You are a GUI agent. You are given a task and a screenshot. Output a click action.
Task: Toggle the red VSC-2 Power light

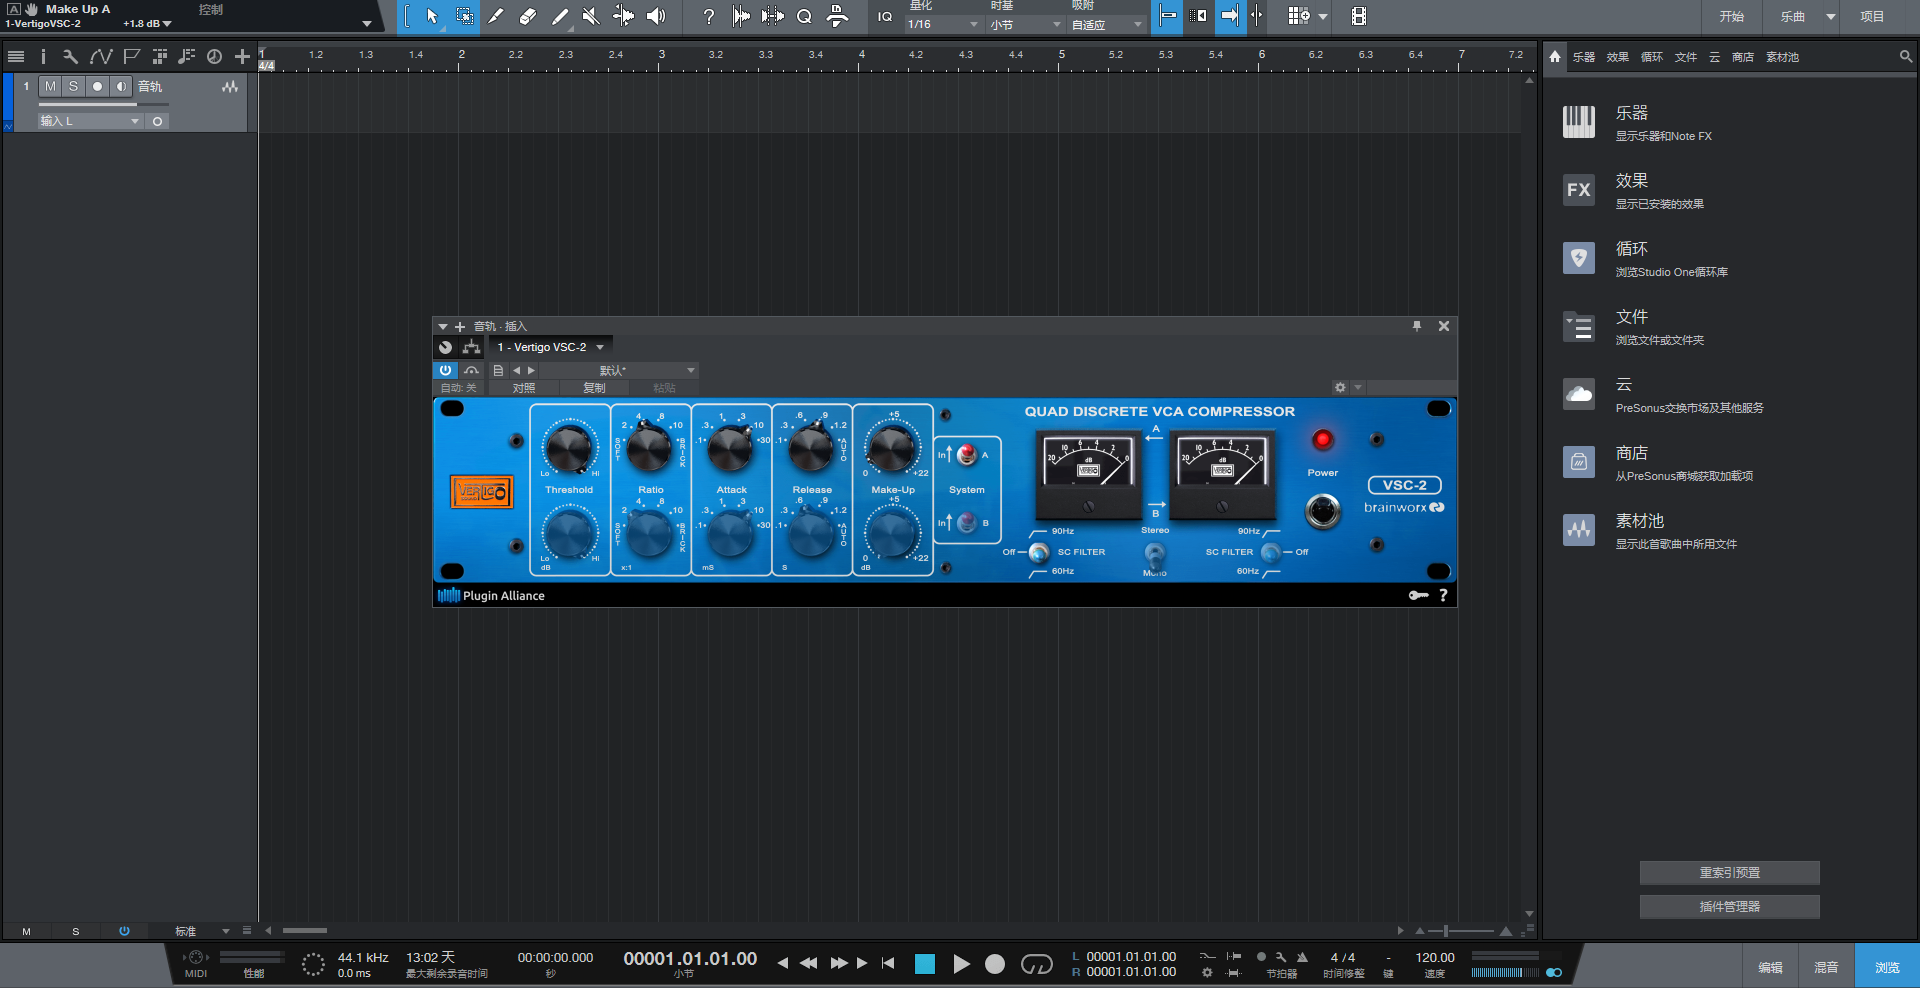pyautogui.click(x=1322, y=439)
